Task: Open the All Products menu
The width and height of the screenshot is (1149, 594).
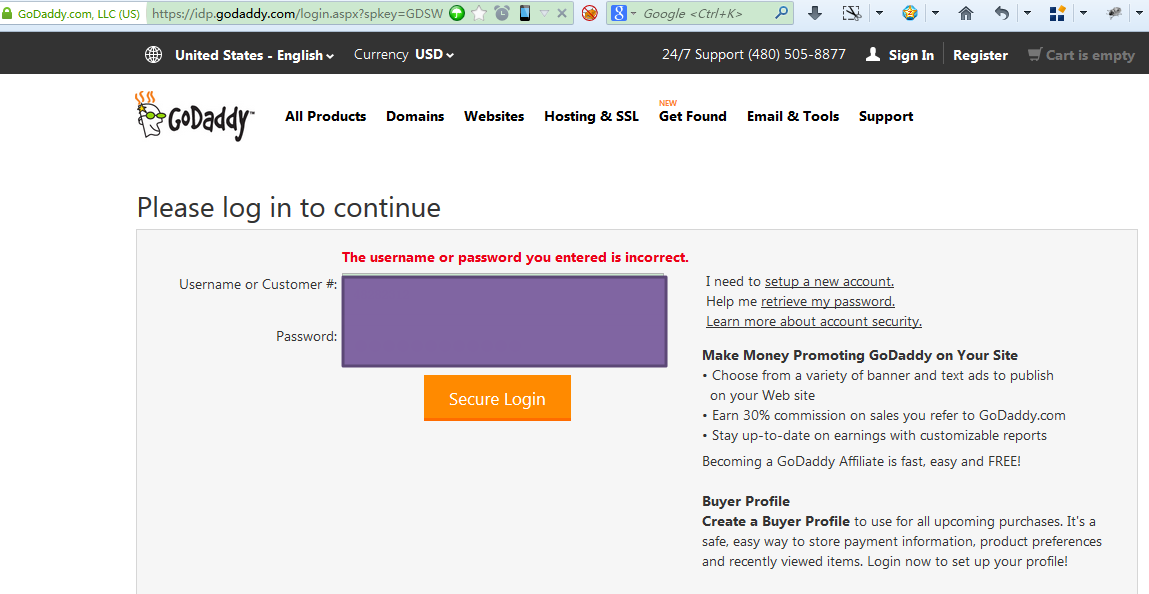Action: coord(325,116)
